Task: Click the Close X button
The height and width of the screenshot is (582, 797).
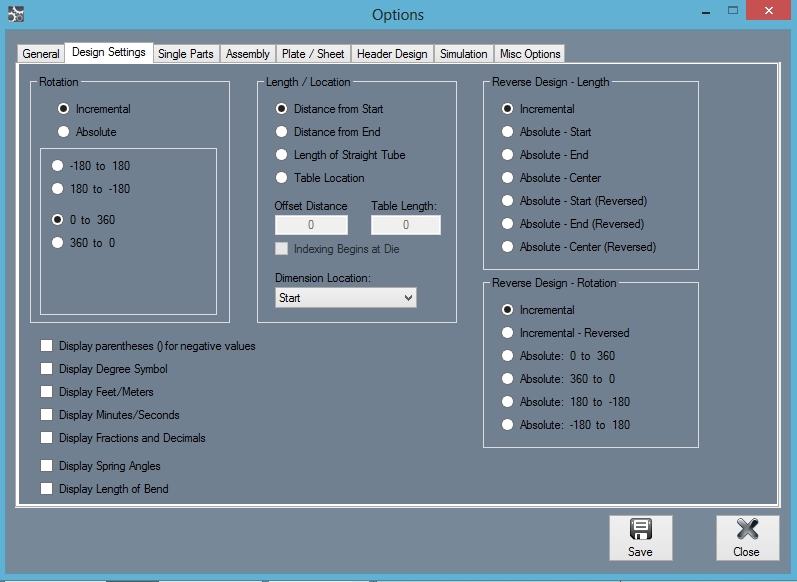Action: [x=746, y=537]
